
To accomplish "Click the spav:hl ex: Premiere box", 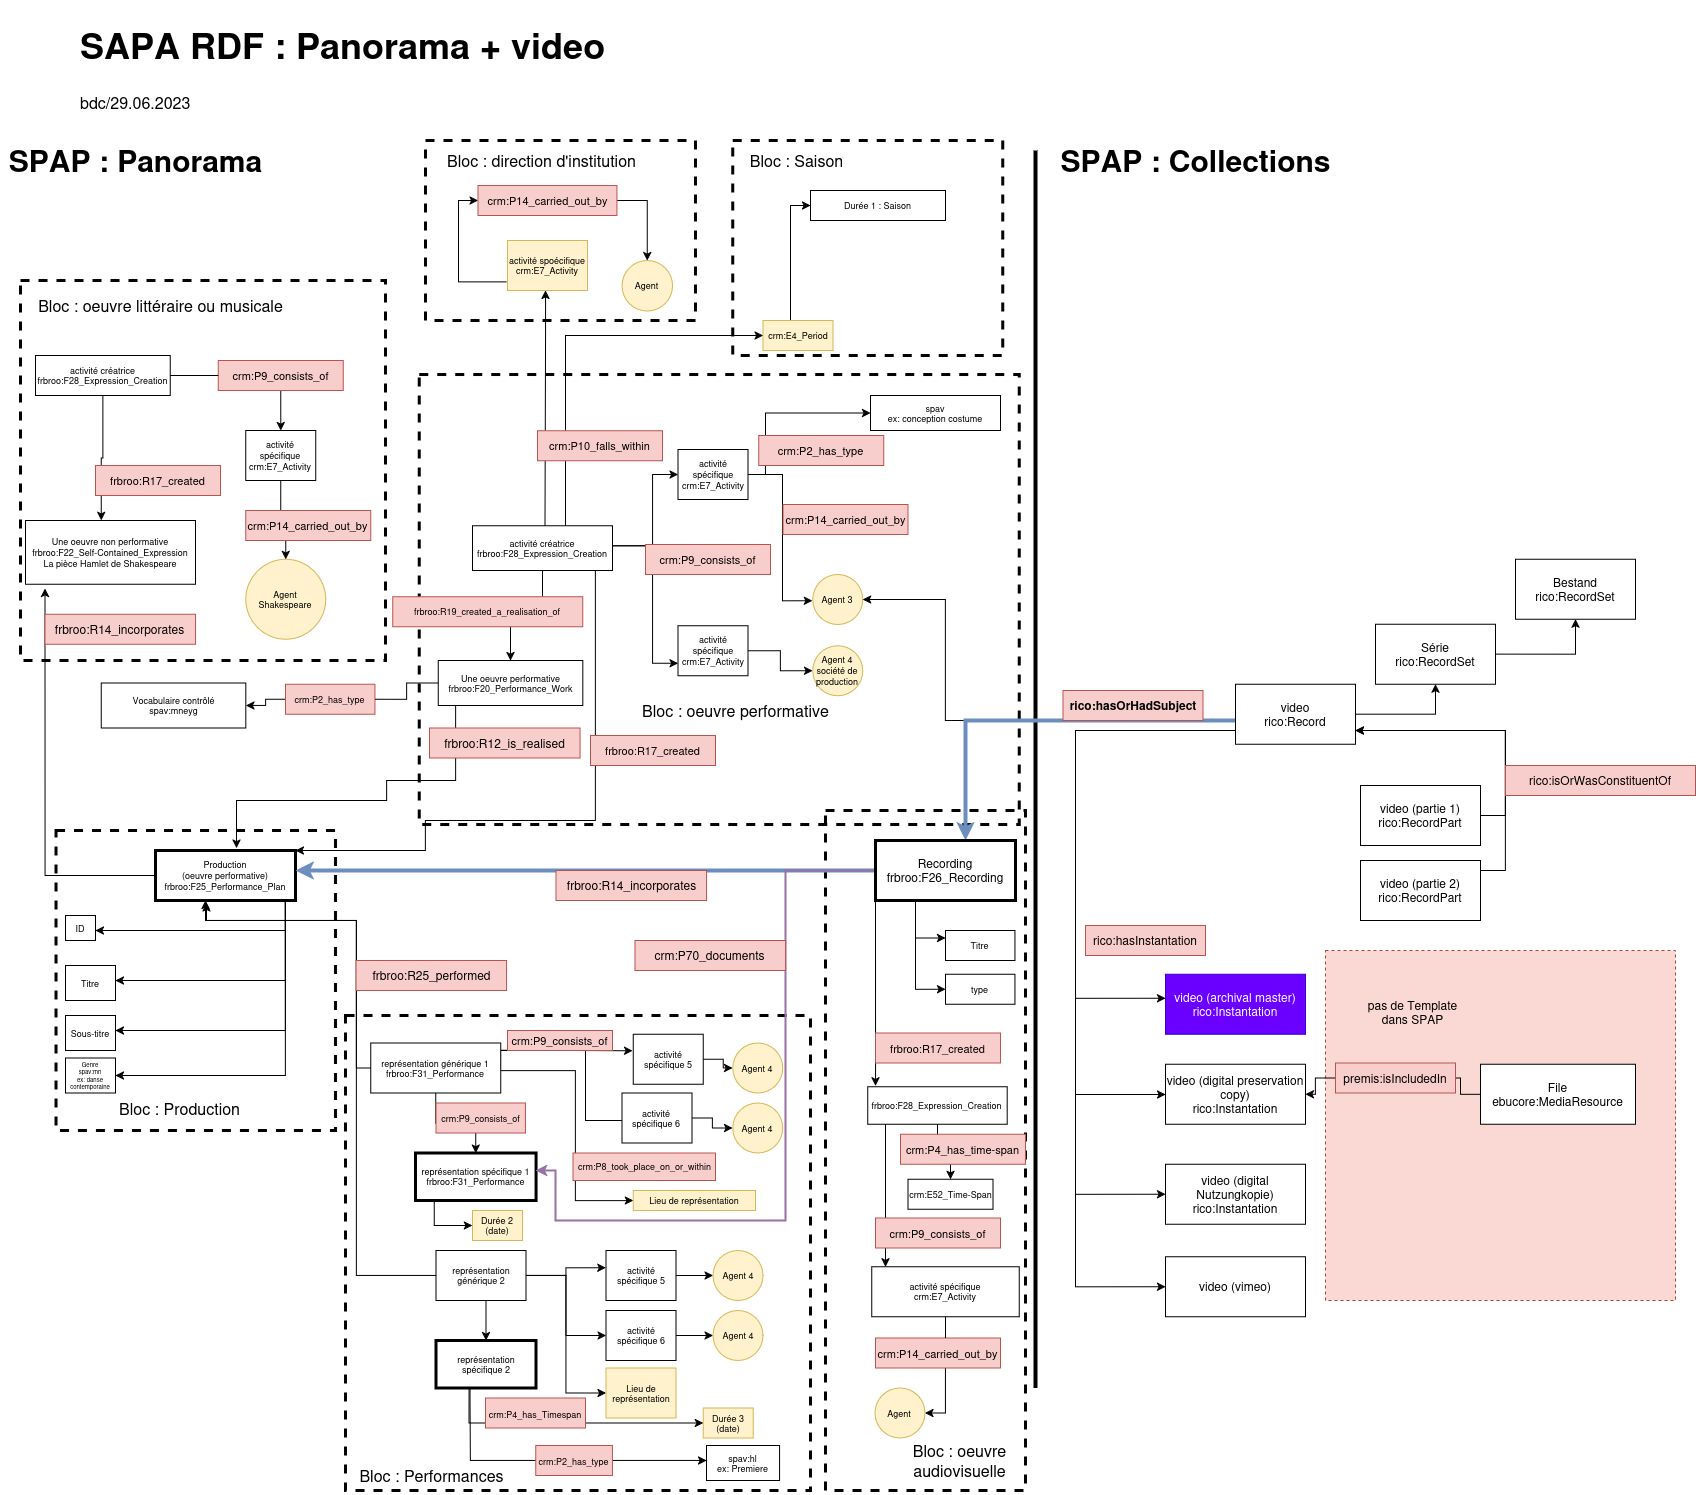I will (742, 1463).
